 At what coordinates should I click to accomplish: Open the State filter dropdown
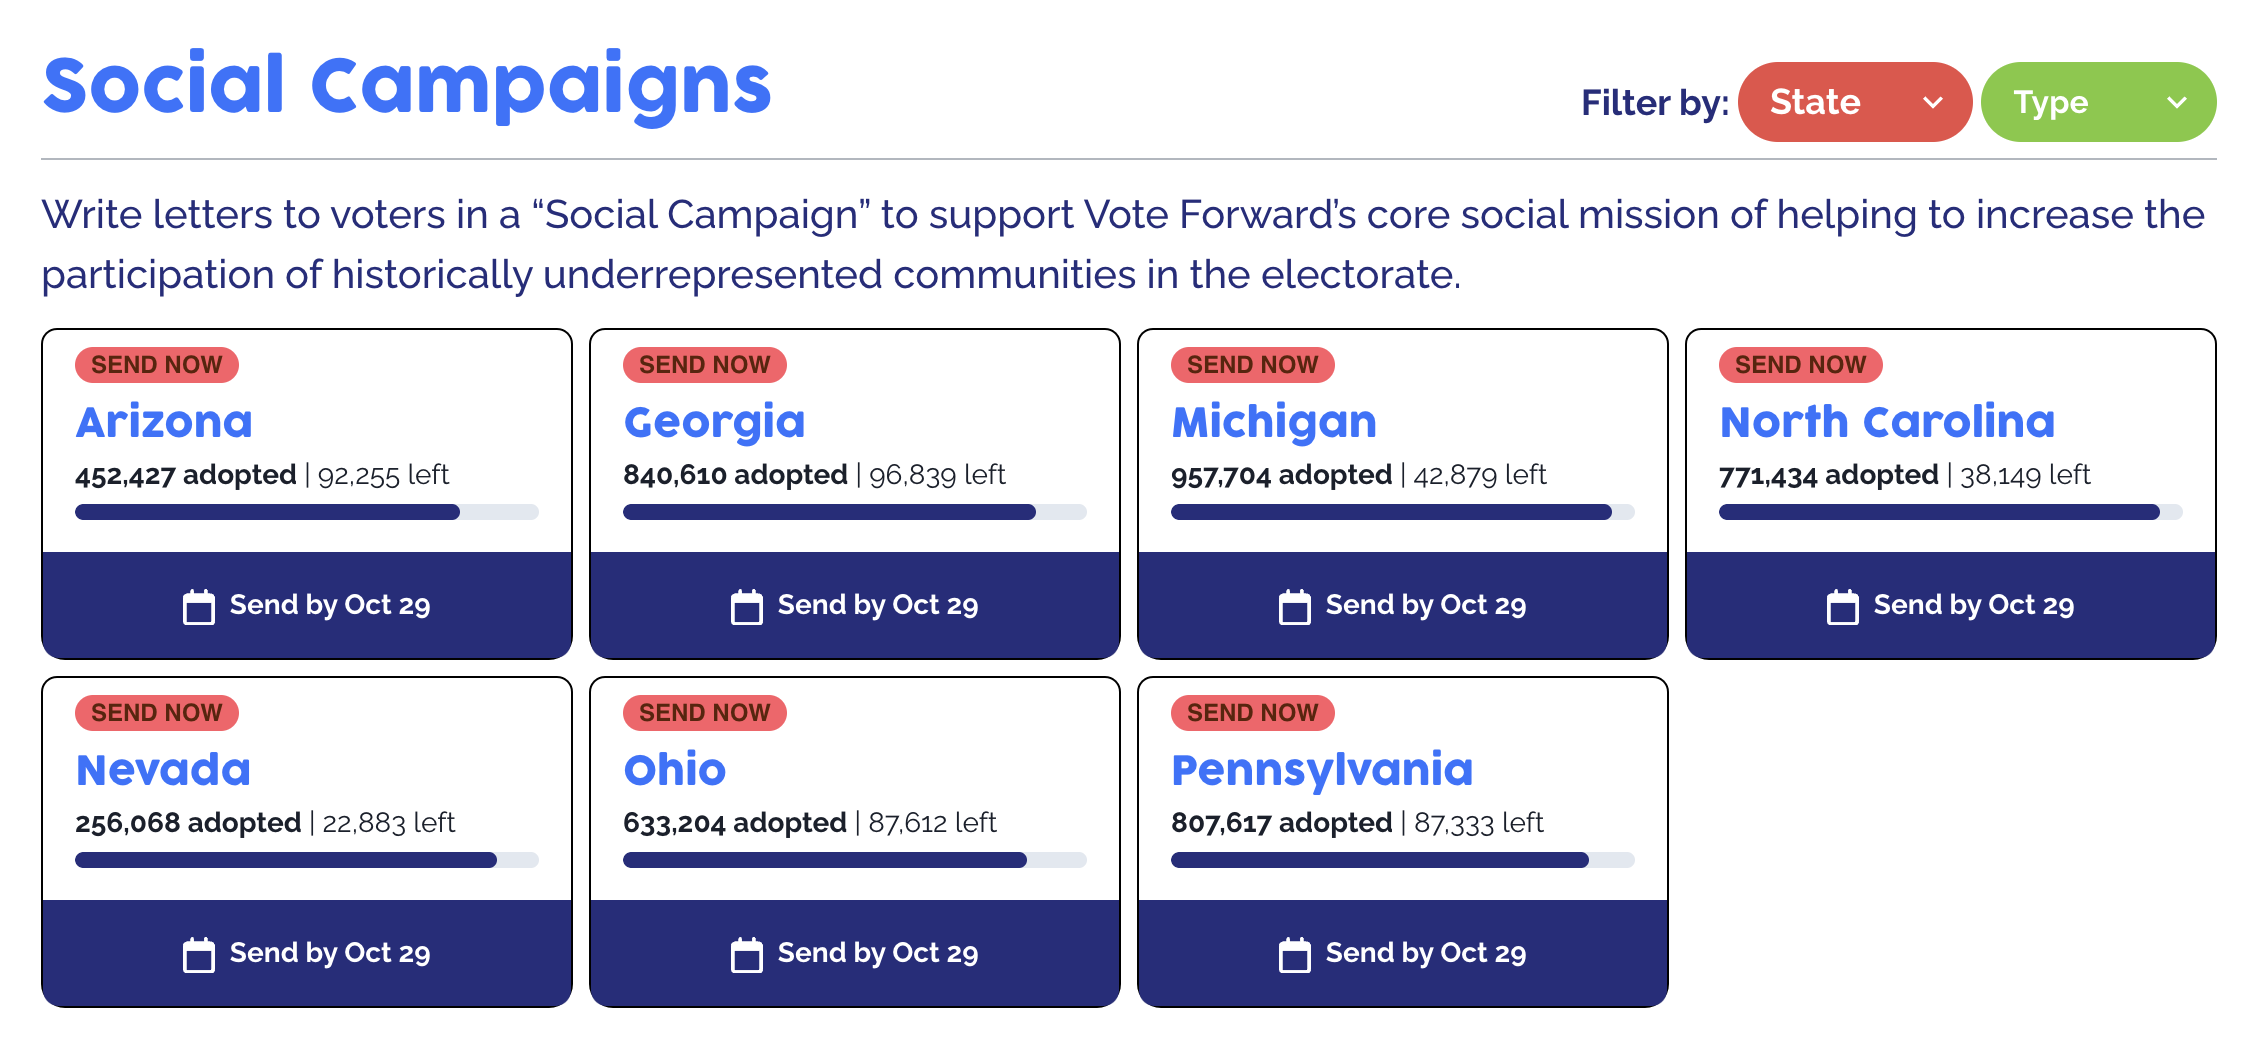[1853, 102]
